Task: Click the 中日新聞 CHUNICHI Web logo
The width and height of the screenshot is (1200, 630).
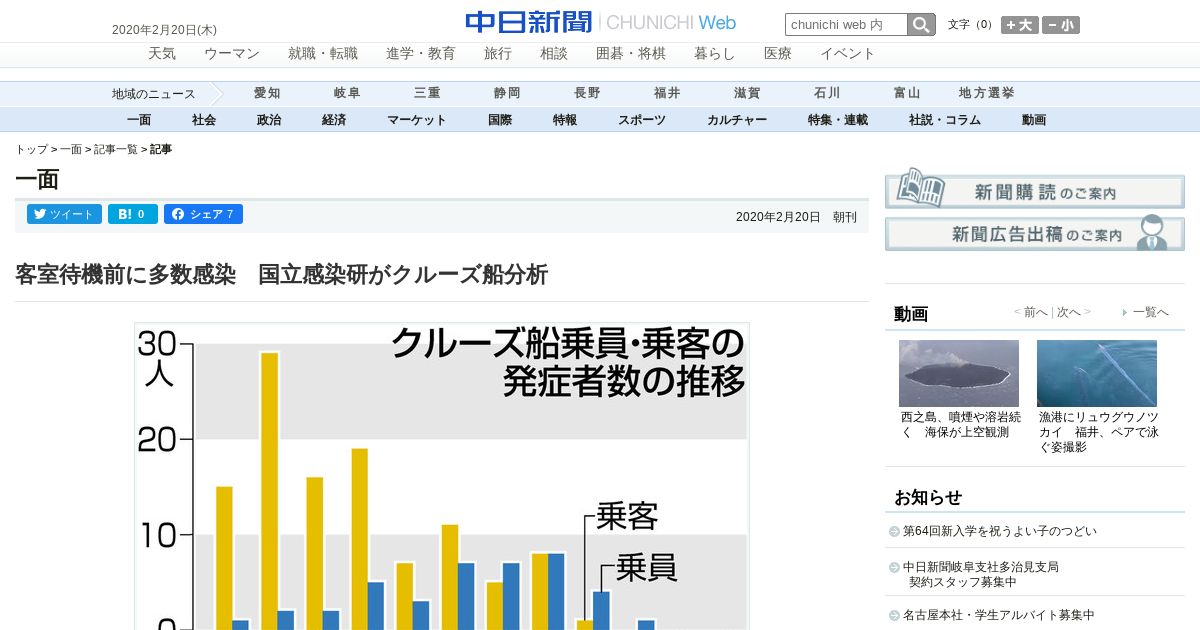Action: [601, 22]
